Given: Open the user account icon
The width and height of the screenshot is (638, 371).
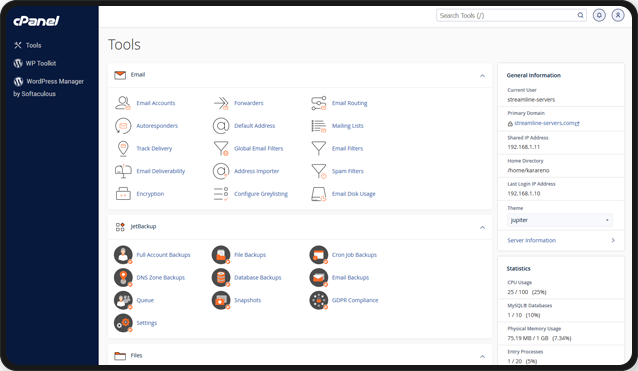Looking at the screenshot, I should click(x=618, y=15).
